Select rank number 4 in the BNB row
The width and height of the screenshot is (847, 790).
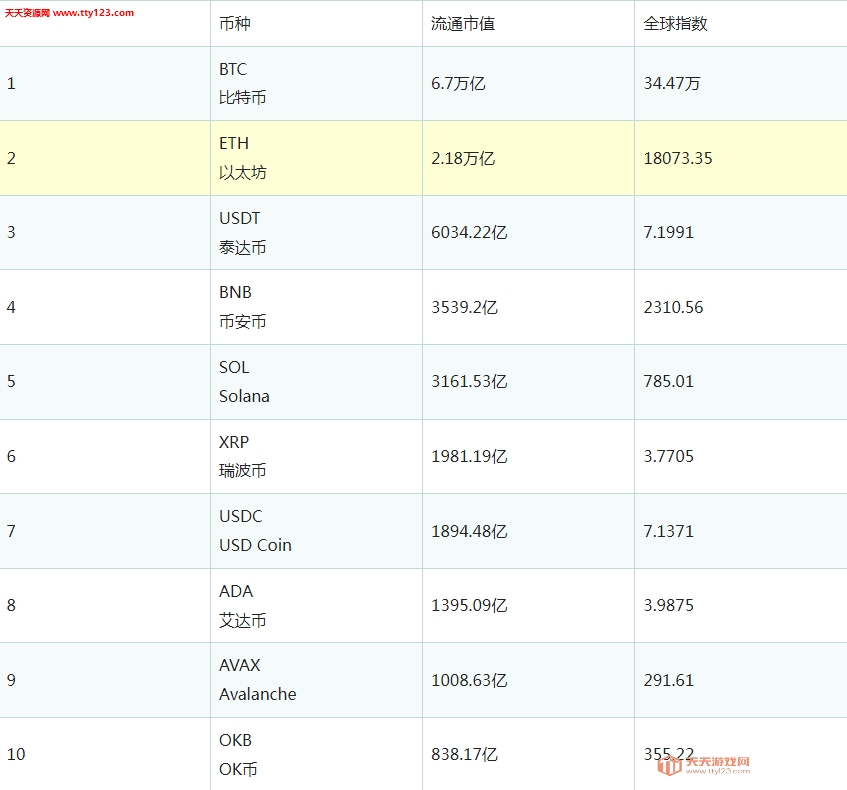11,307
